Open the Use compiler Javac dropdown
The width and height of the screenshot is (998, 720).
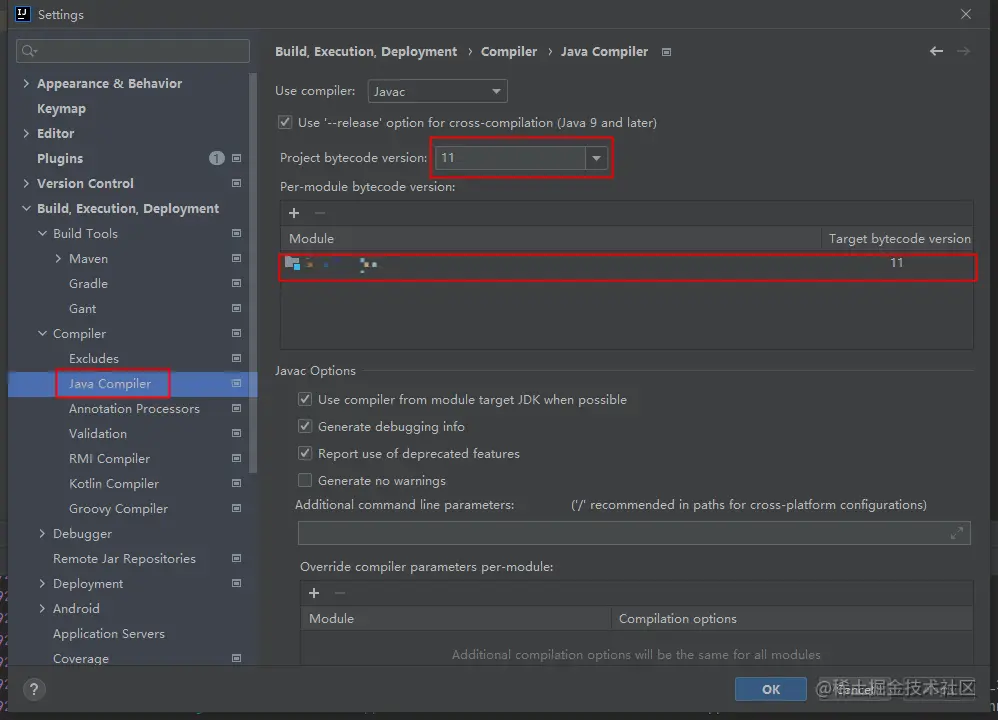point(437,91)
